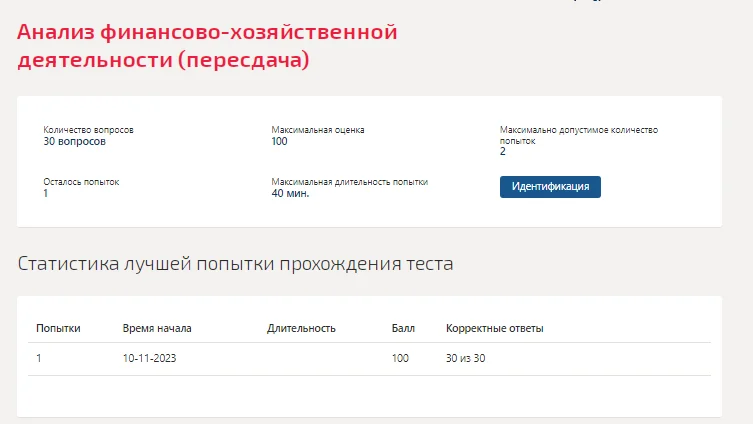Click the score 100 in the attempt row
Viewport: 753px width, 424px height.
(400, 358)
